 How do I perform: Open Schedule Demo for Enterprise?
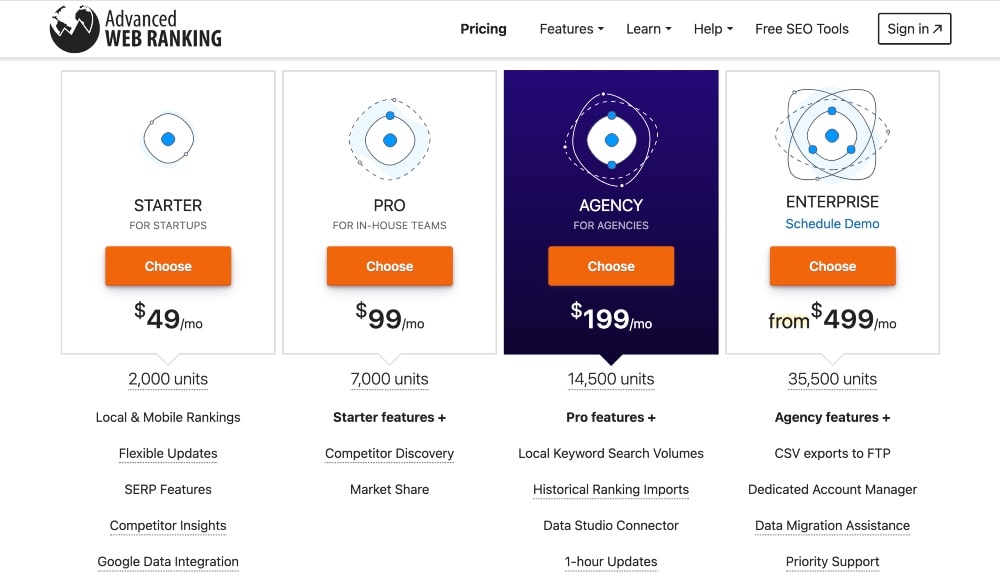pyautogui.click(x=832, y=224)
